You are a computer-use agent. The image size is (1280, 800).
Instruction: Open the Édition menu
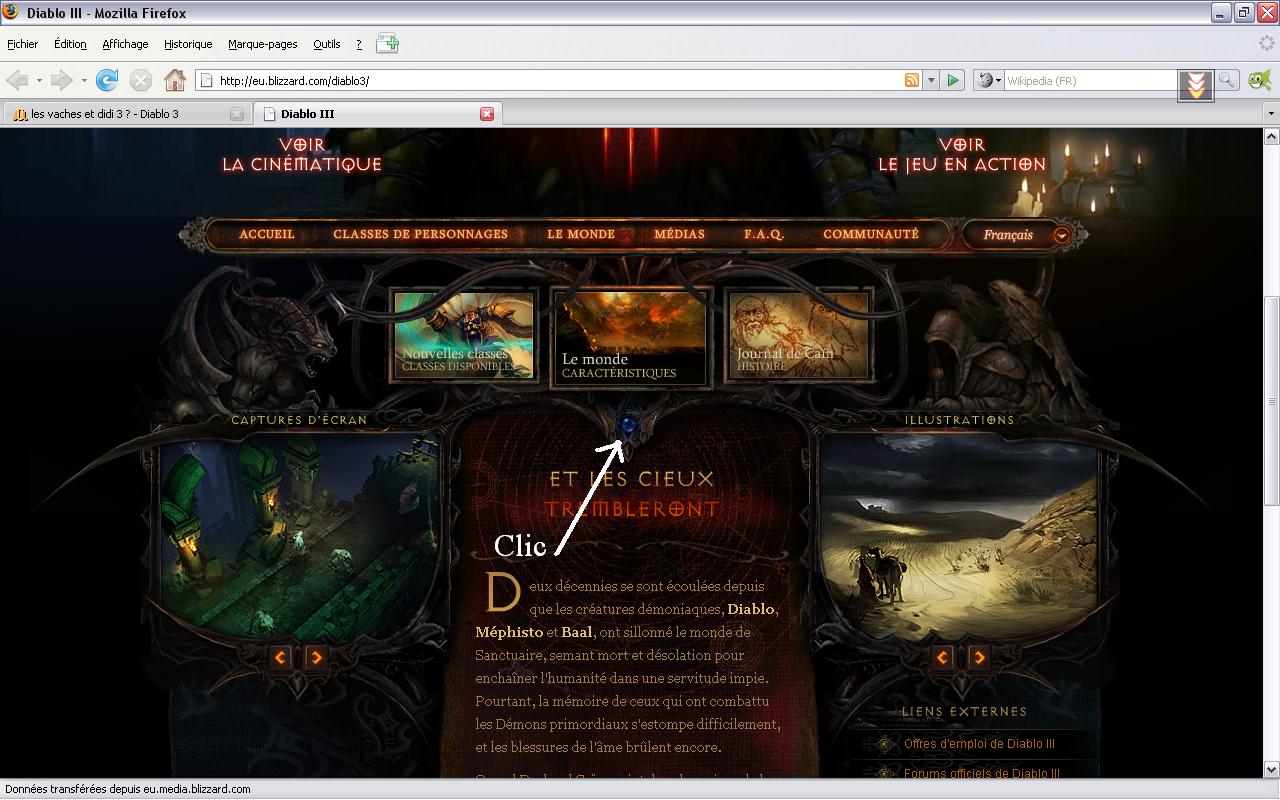(x=70, y=44)
